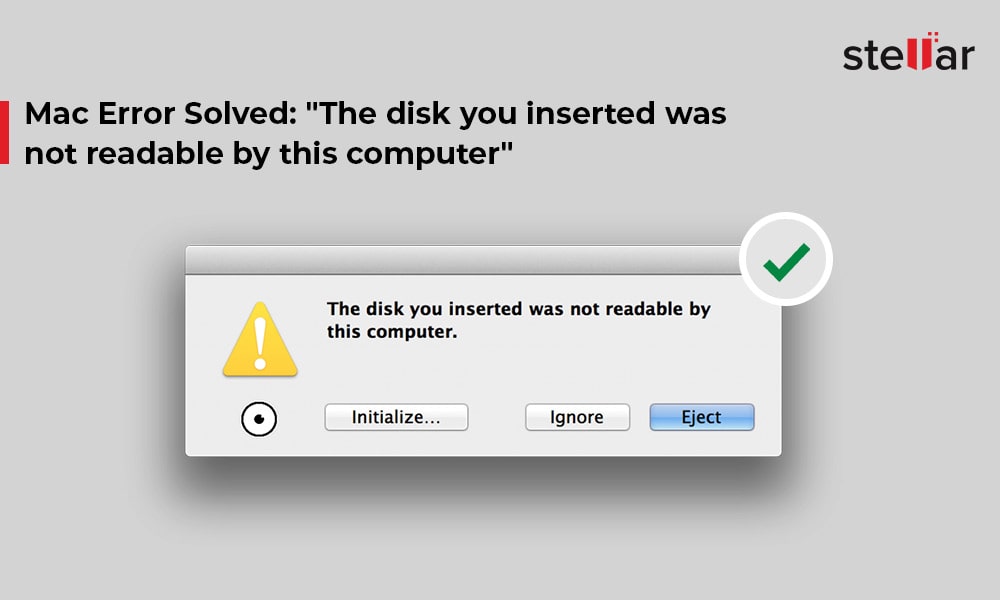Screen dimensions: 1000x600
Task: Click the red book symbol in Stellar logo
Action: tap(920, 54)
